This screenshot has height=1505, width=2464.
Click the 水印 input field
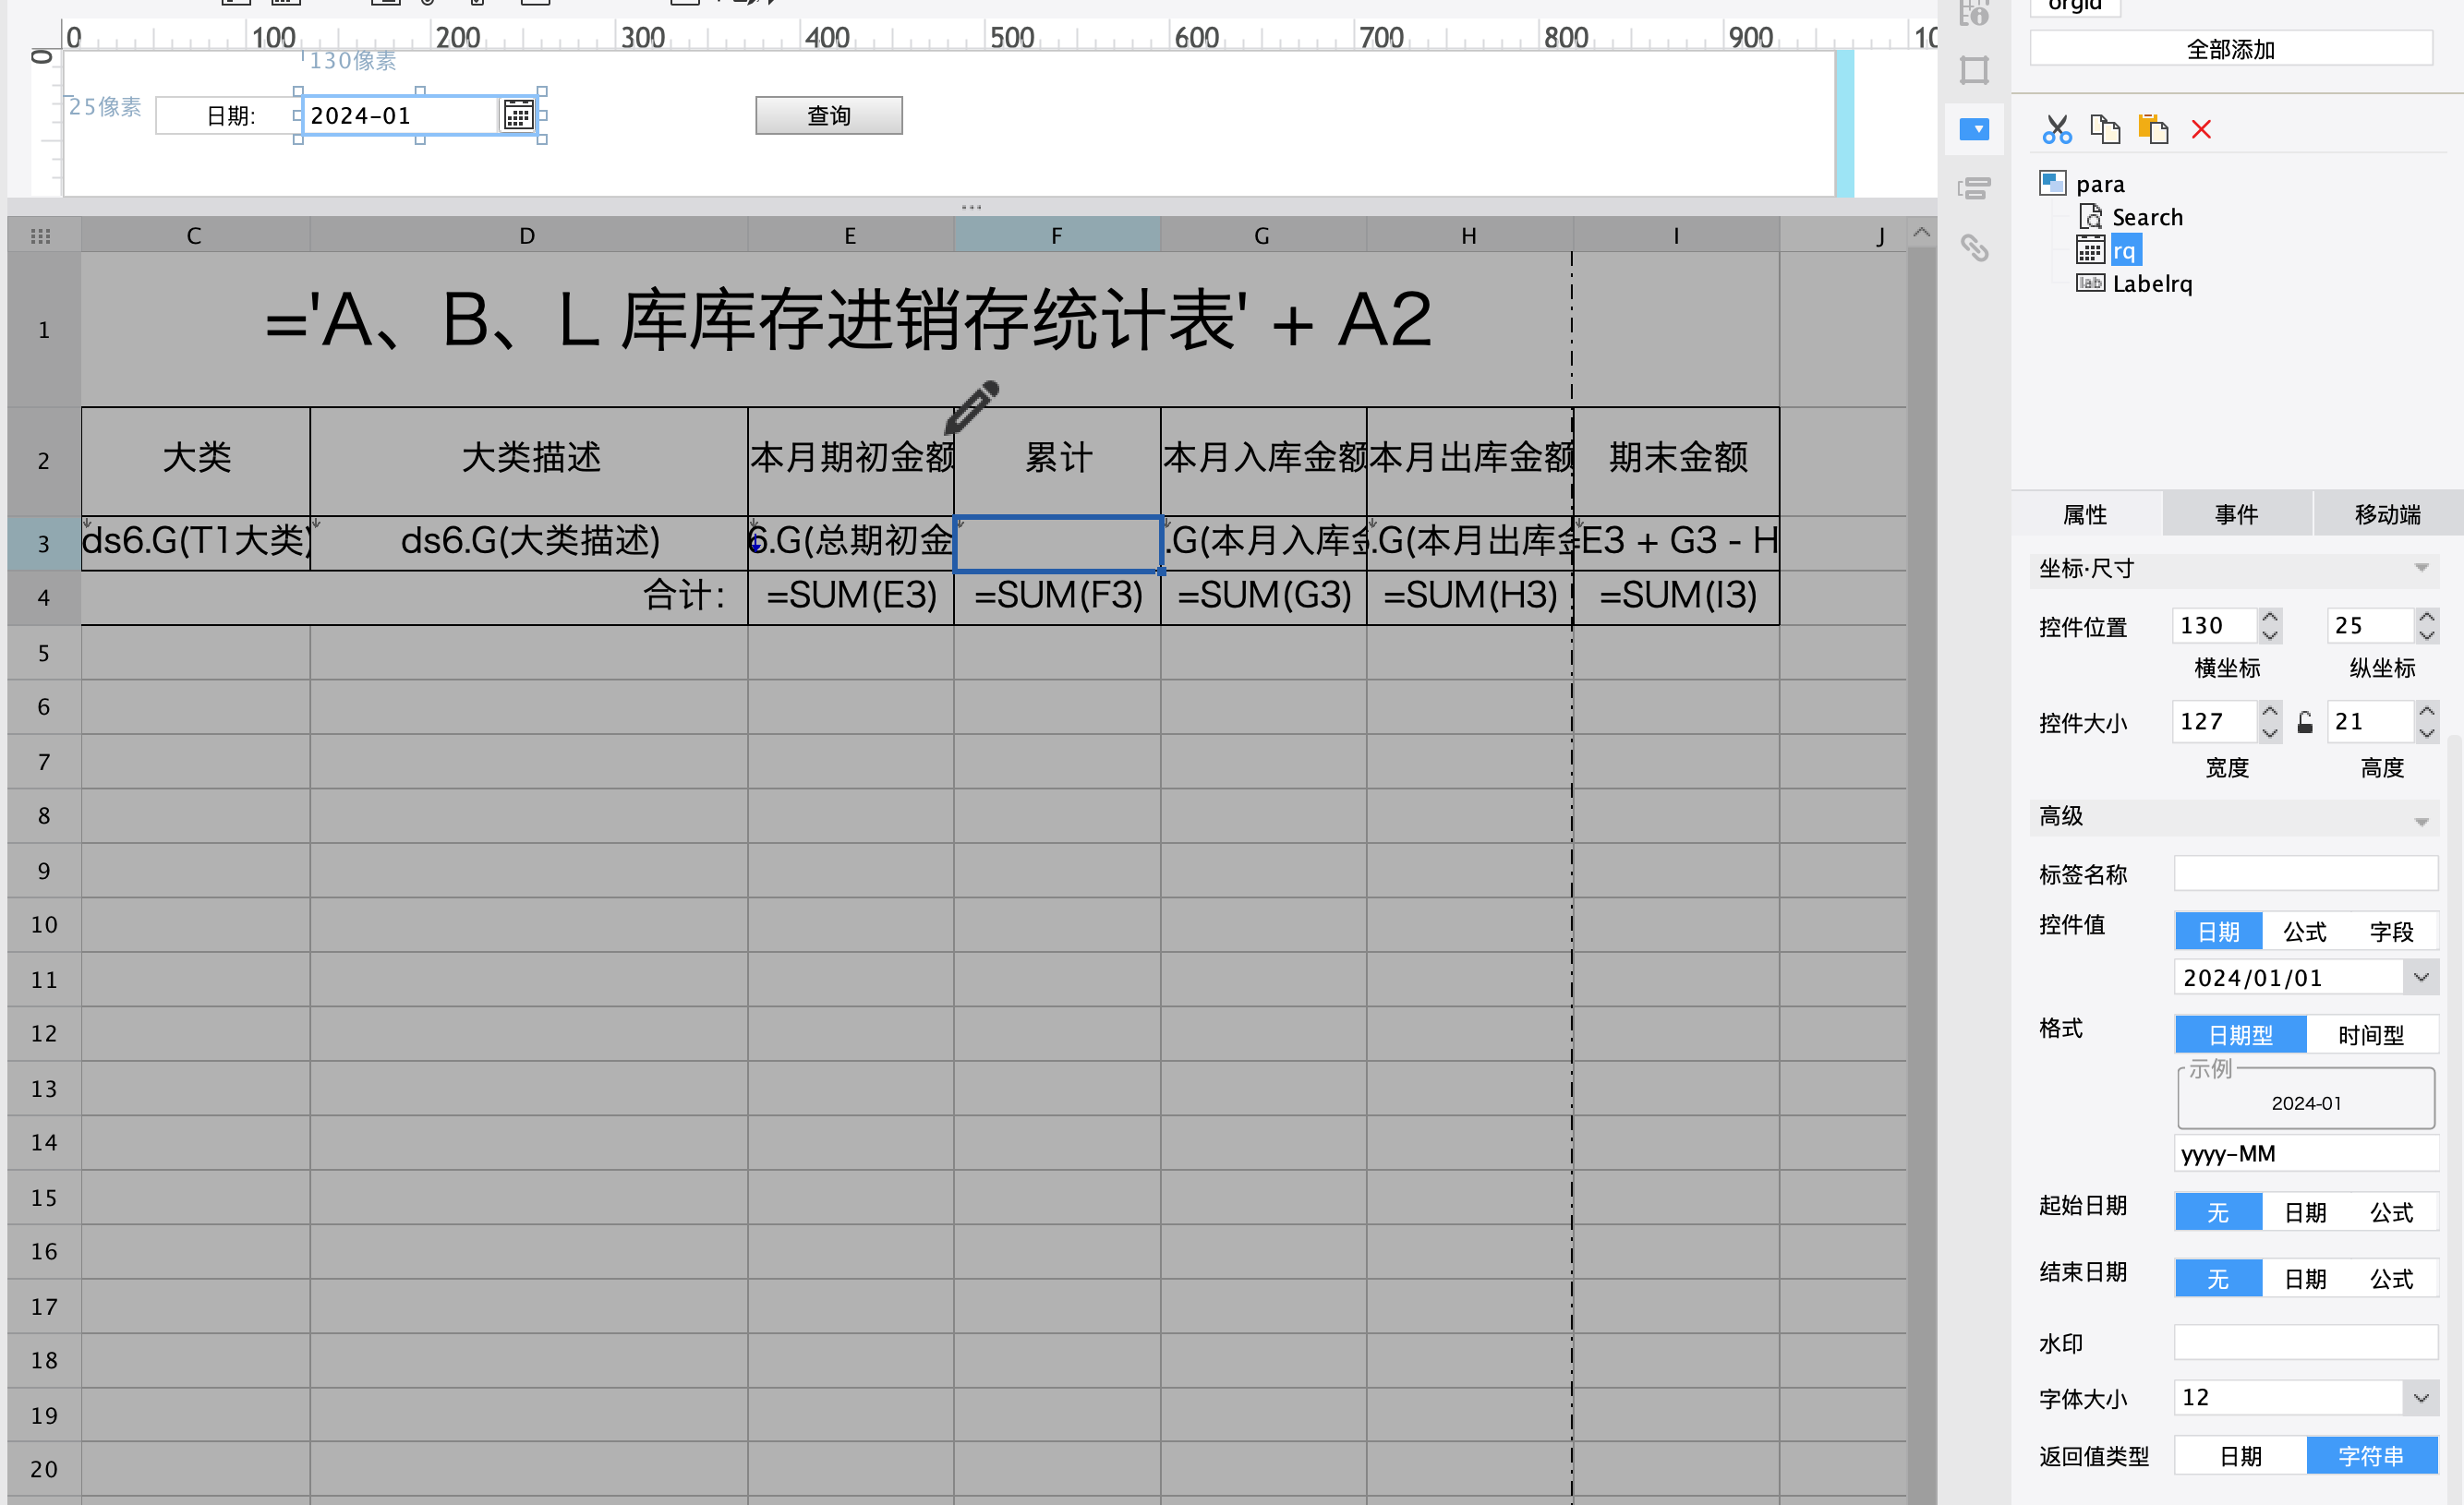click(2306, 1342)
